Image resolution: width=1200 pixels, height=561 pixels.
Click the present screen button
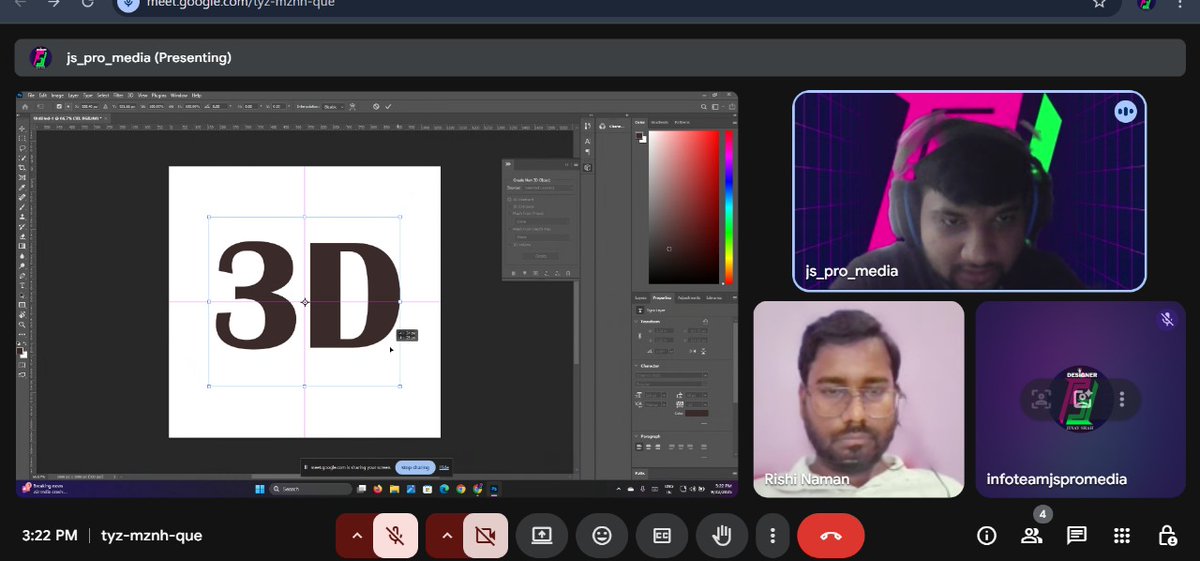(541, 536)
